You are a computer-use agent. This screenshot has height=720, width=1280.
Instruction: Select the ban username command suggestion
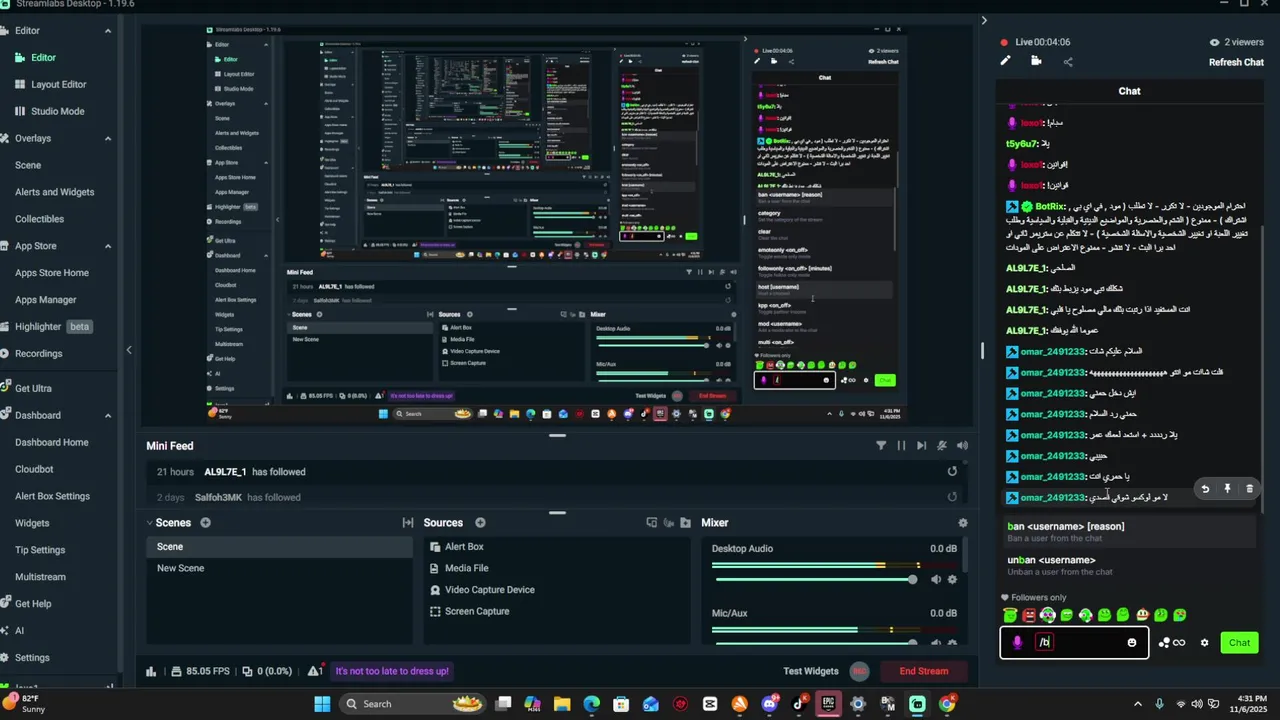1130,531
